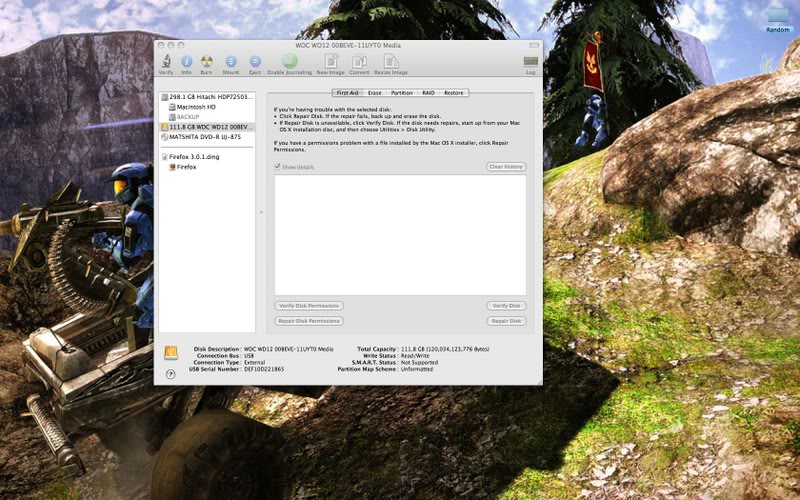Click the Partition Map Scheme Unformatted text
800x500 pixels.
tap(417, 369)
